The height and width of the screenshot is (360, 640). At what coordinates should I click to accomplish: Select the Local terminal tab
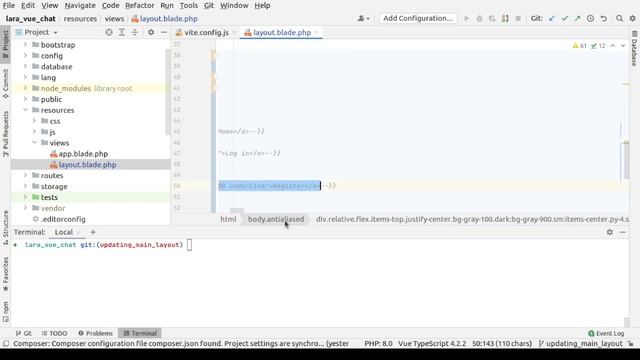coord(64,232)
